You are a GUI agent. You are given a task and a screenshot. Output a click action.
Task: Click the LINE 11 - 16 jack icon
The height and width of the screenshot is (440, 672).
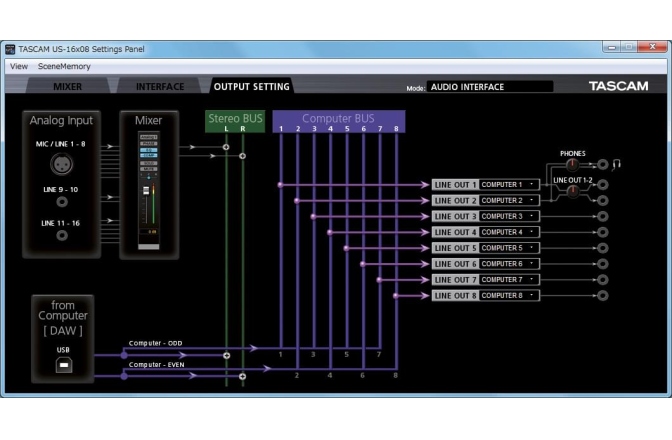62,235
